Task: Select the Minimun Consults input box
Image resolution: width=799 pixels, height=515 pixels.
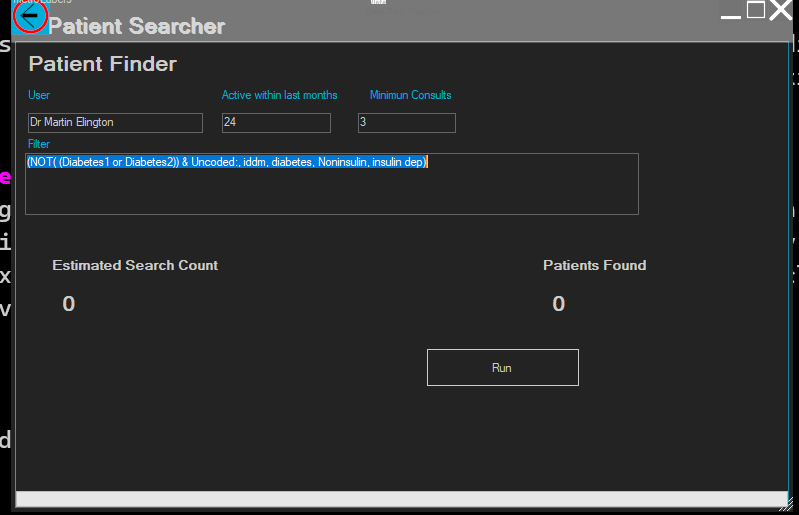Action: [406, 123]
